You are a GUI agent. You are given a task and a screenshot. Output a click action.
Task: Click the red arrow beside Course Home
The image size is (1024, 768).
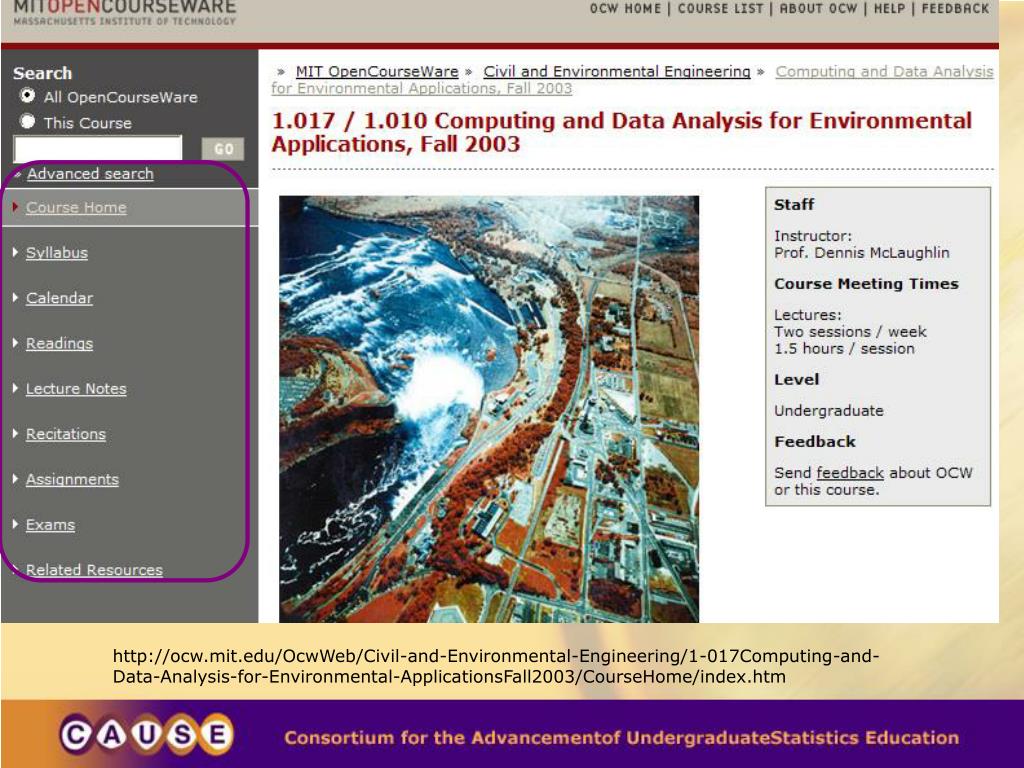pos(15,207)
